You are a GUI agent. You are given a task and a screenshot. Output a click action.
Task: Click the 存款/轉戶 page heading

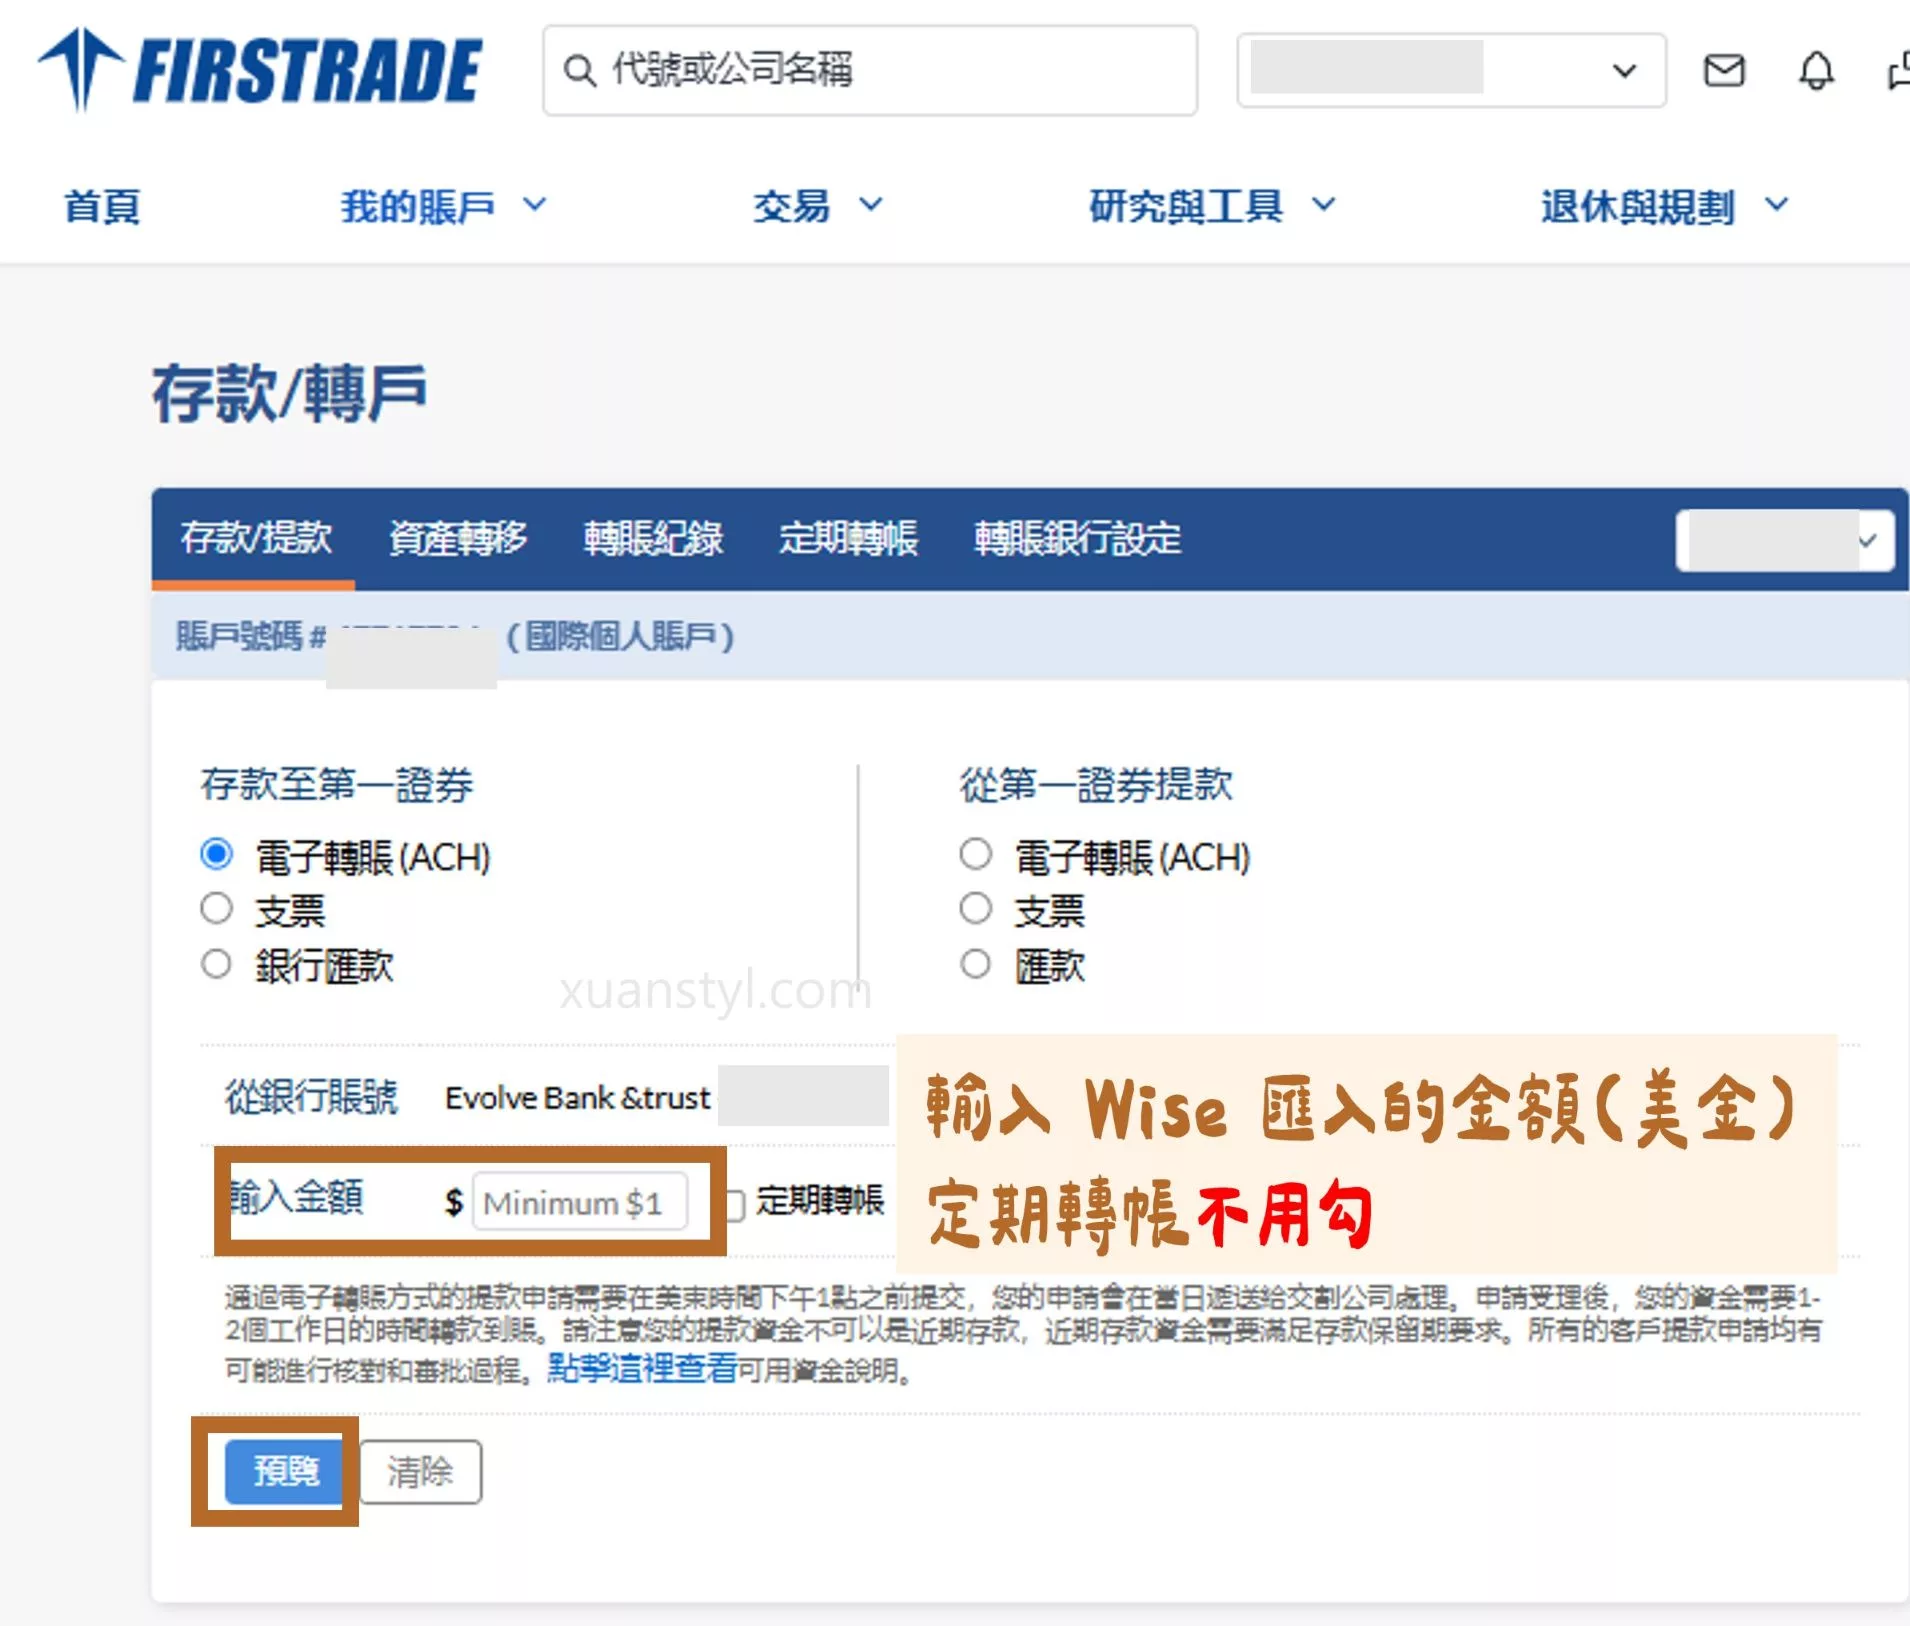click(289, 393)
